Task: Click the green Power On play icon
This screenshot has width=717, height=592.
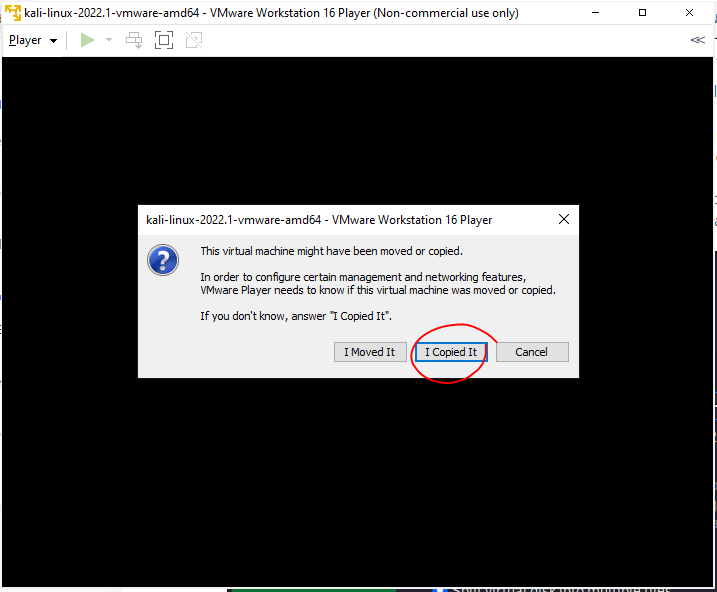Action: click(x=87, y=40)
